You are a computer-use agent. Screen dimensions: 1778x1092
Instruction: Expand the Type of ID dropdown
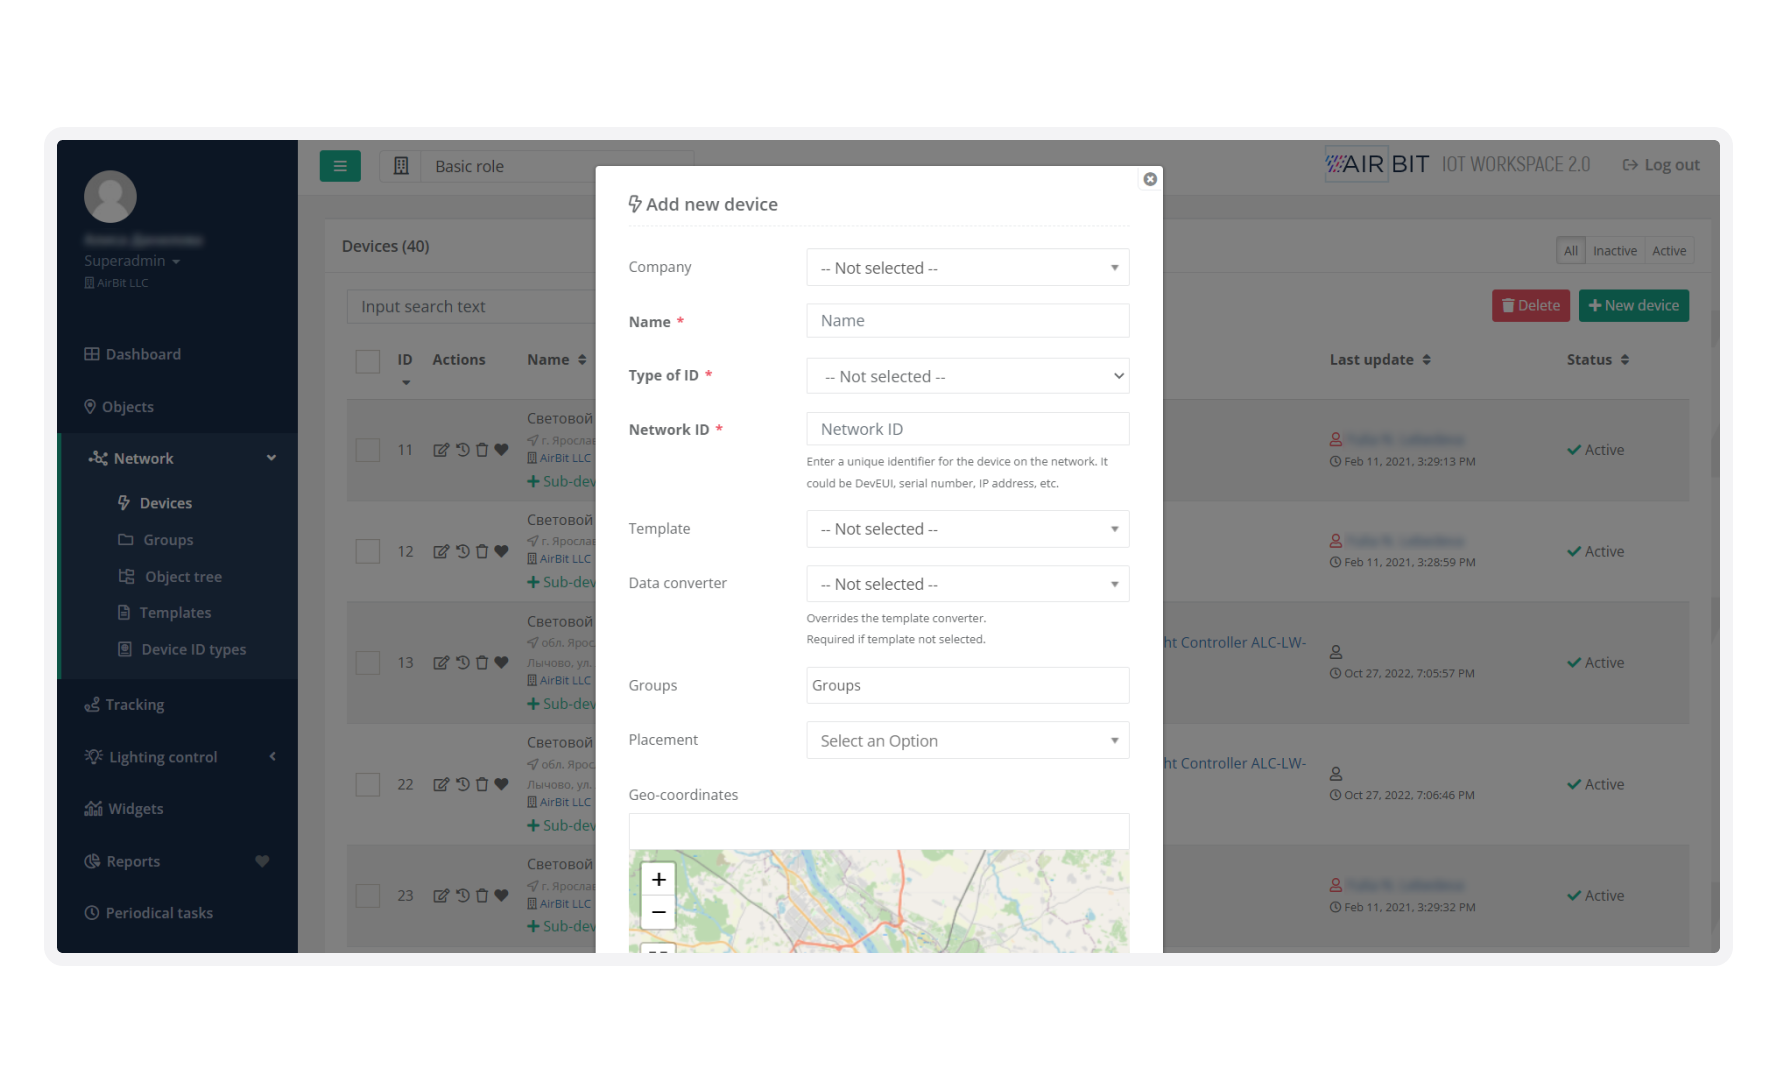[x=967, y=376]
